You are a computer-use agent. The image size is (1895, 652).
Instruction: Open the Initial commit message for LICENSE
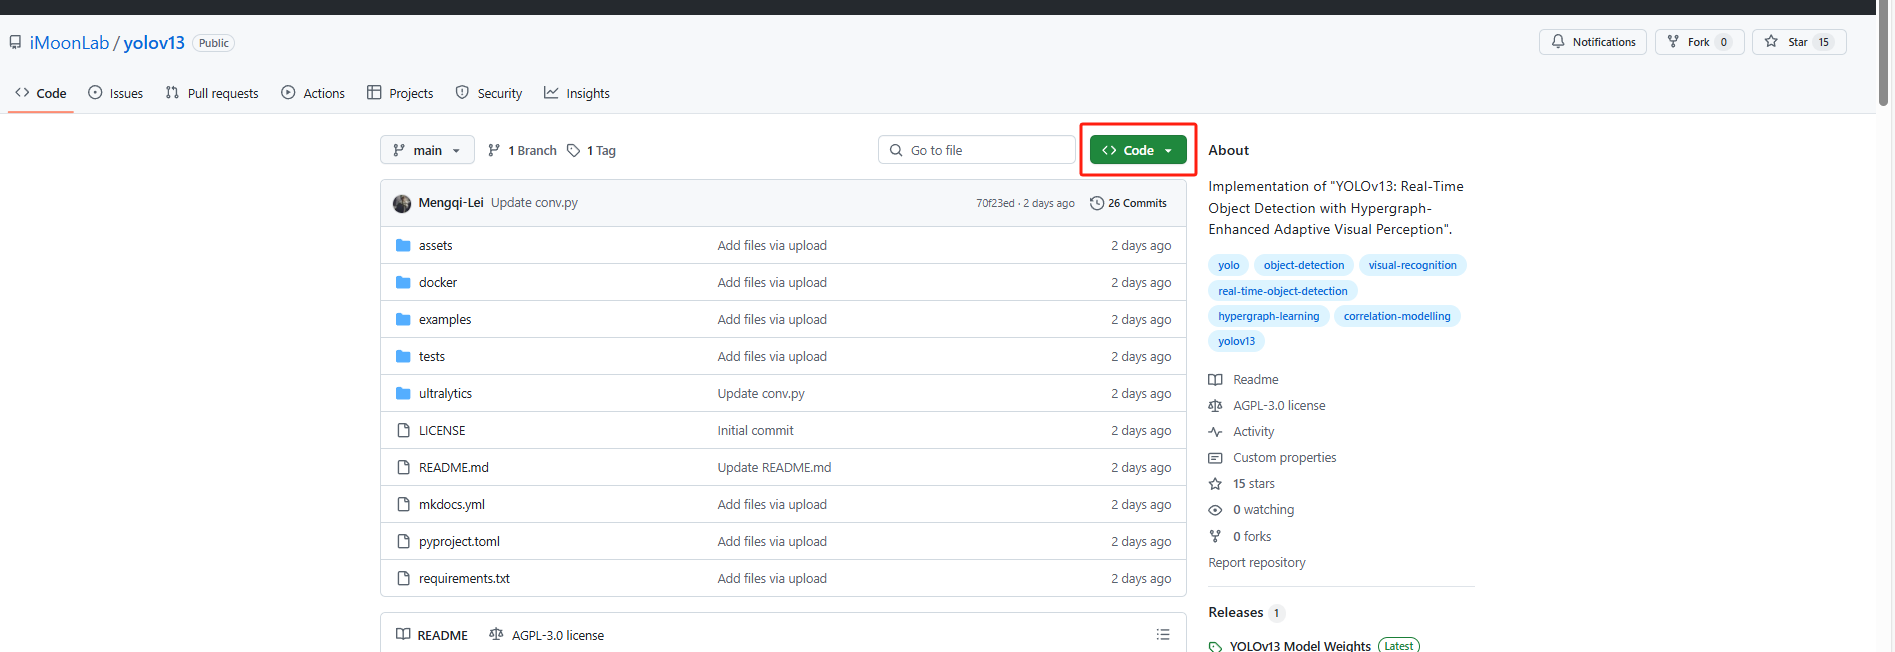pos(755,431)
